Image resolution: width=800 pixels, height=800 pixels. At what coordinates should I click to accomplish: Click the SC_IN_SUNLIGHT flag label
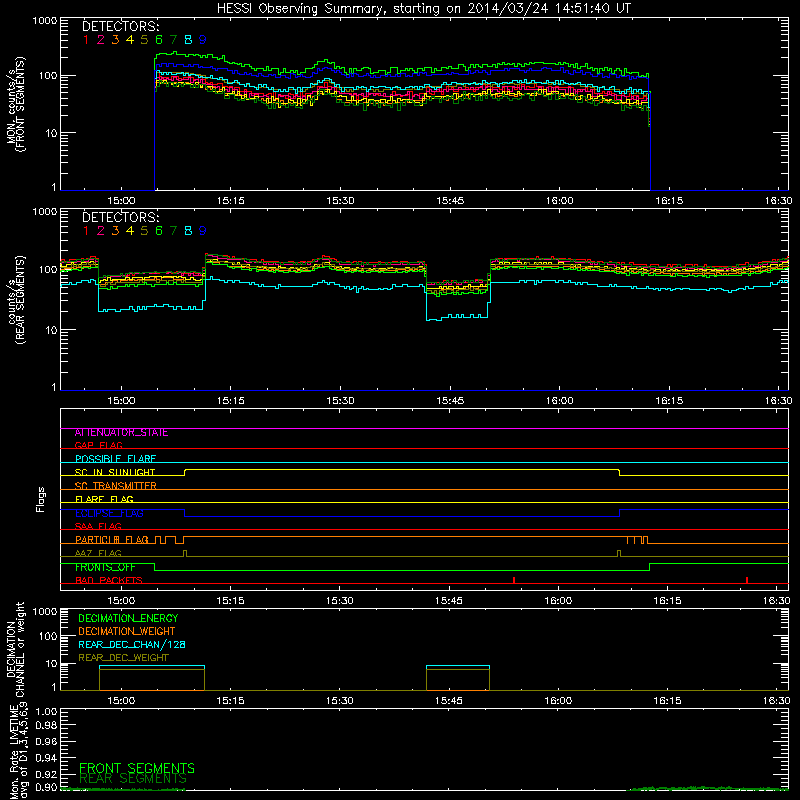point(115,472)
